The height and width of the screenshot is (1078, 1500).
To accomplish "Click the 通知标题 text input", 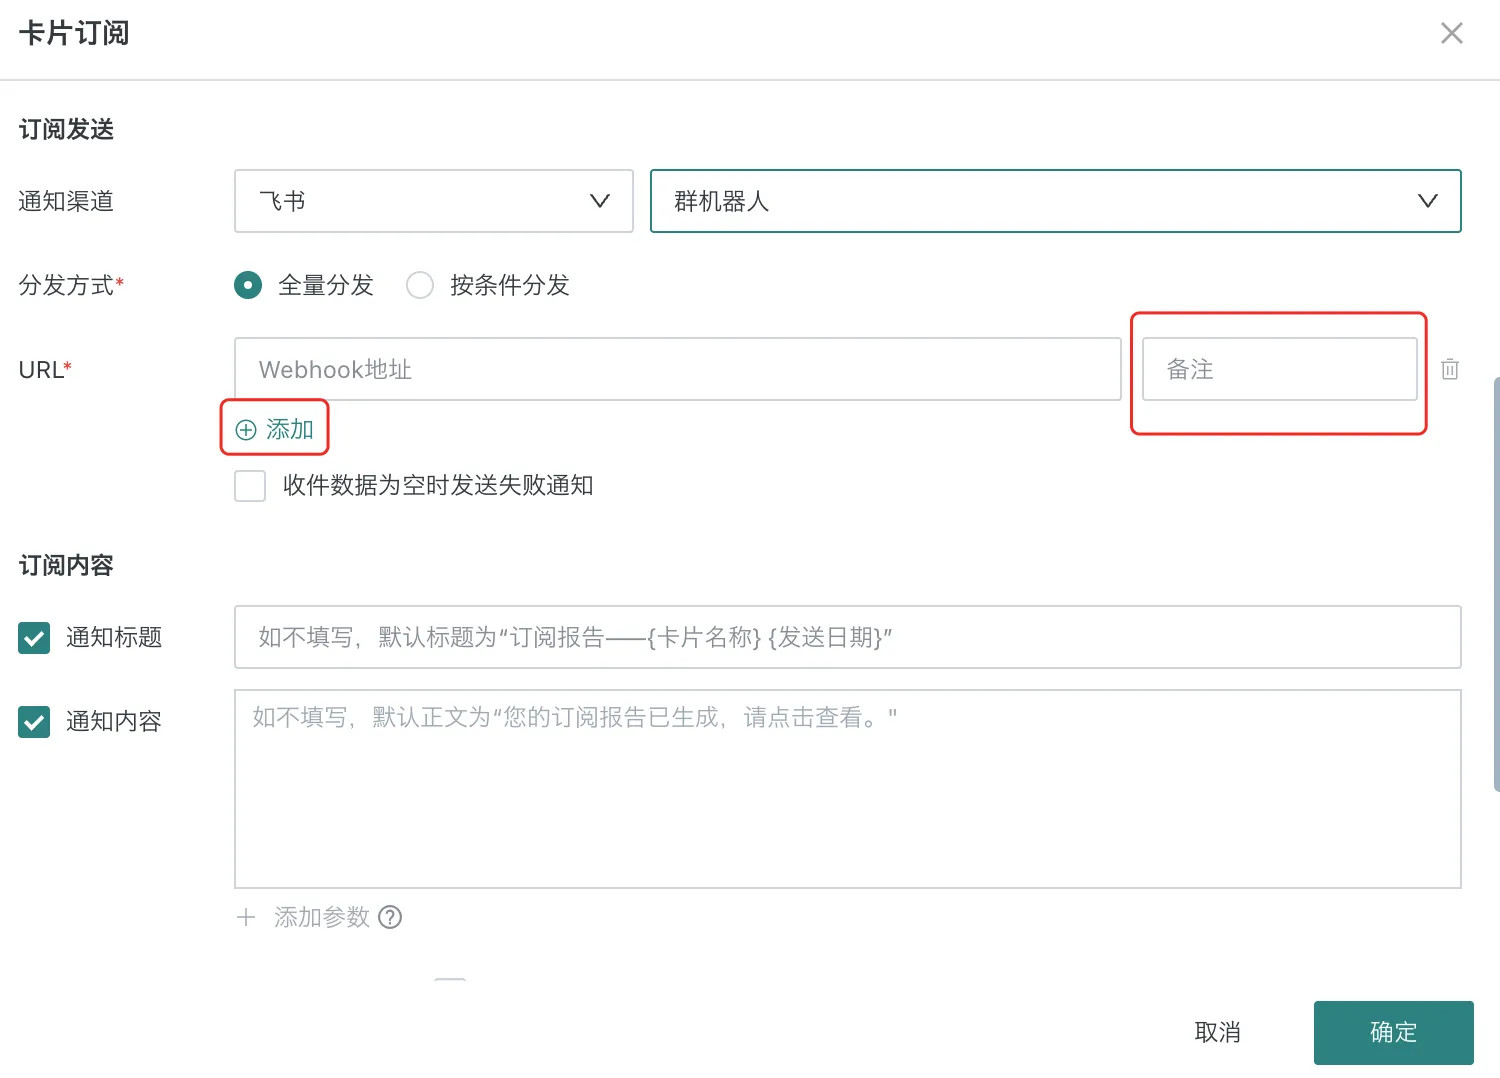I will pyautogui.click(x=847, y=637).
